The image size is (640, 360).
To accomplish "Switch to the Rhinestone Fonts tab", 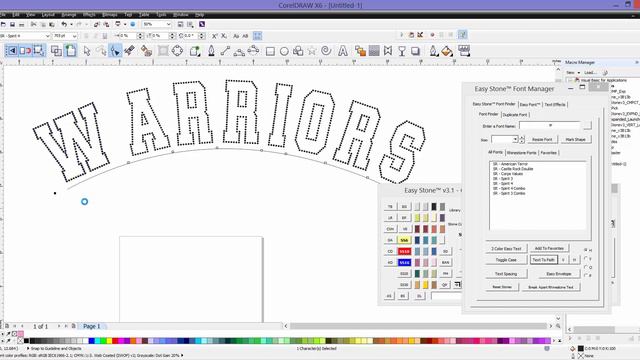I will click(x=521, y=153).
